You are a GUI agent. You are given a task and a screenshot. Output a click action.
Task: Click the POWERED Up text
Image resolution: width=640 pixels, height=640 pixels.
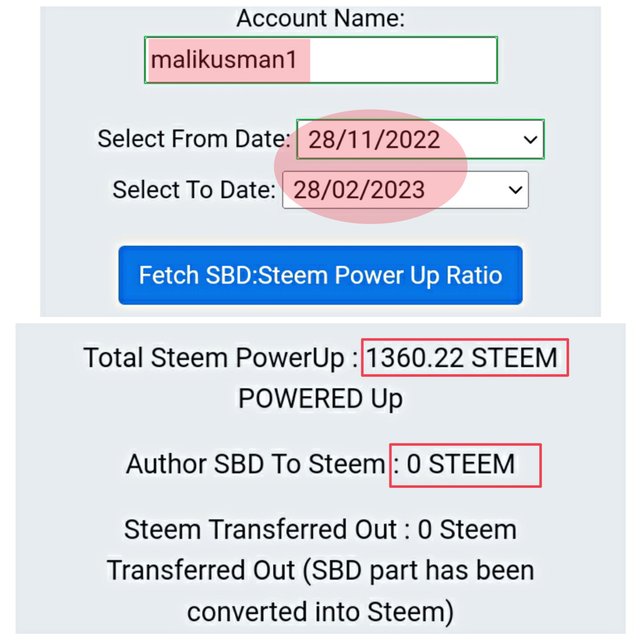pyautogui.click(x=320, y=398)
